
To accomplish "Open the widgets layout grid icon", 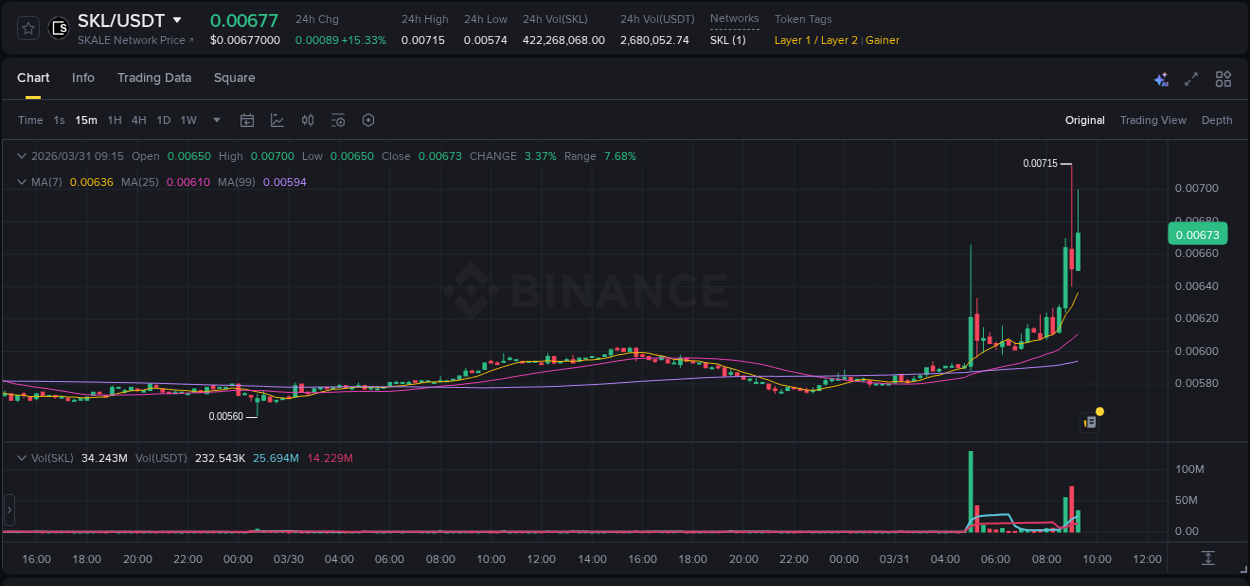I will 1222,78.
